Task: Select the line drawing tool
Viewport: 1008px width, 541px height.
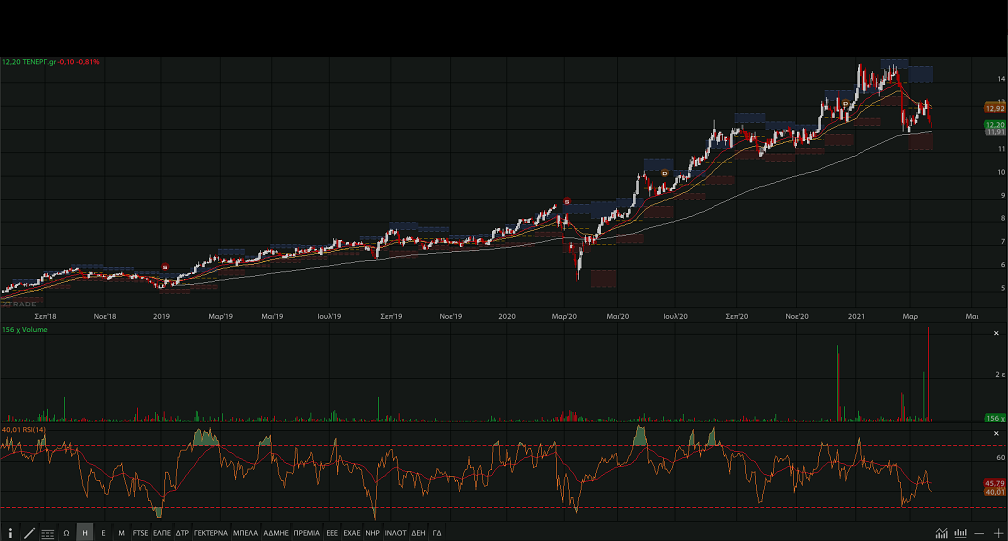Action: click(29, 533)
